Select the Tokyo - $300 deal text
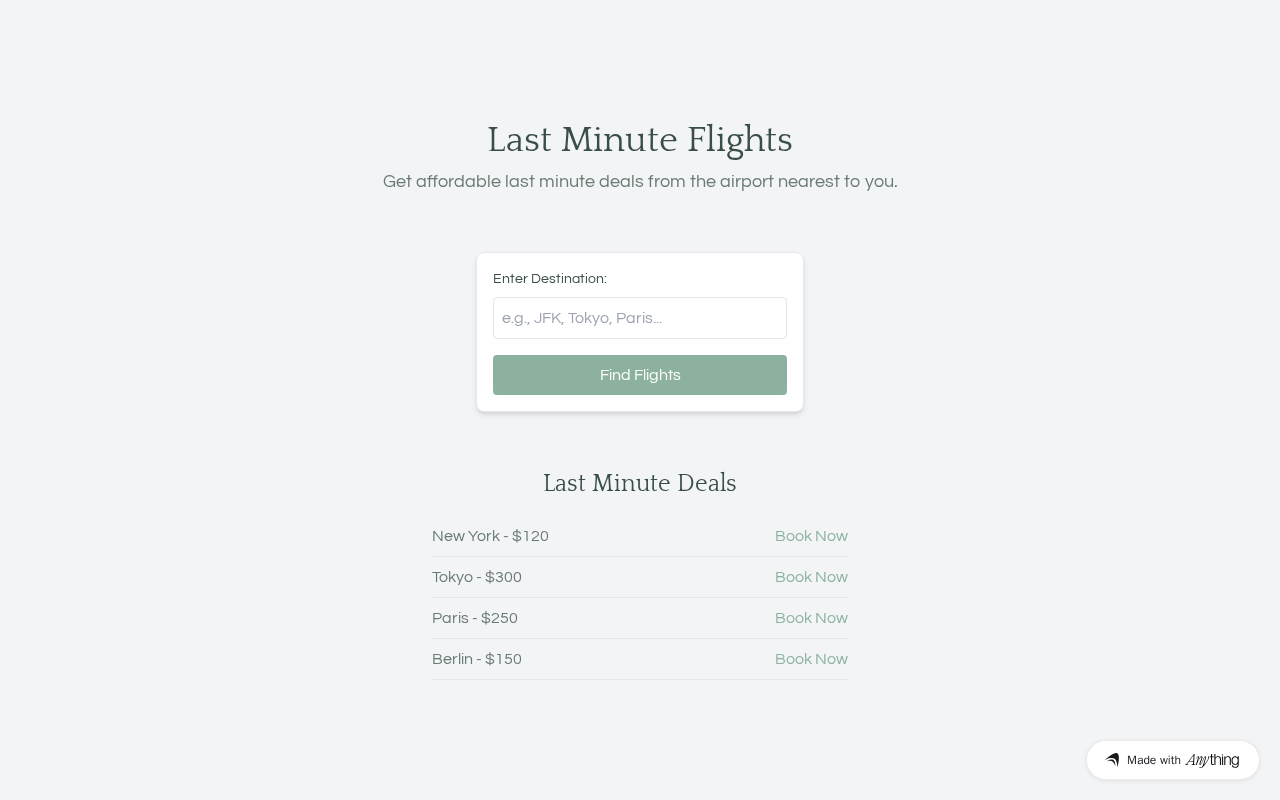The image size is (1280, 800). click(477, 577)
